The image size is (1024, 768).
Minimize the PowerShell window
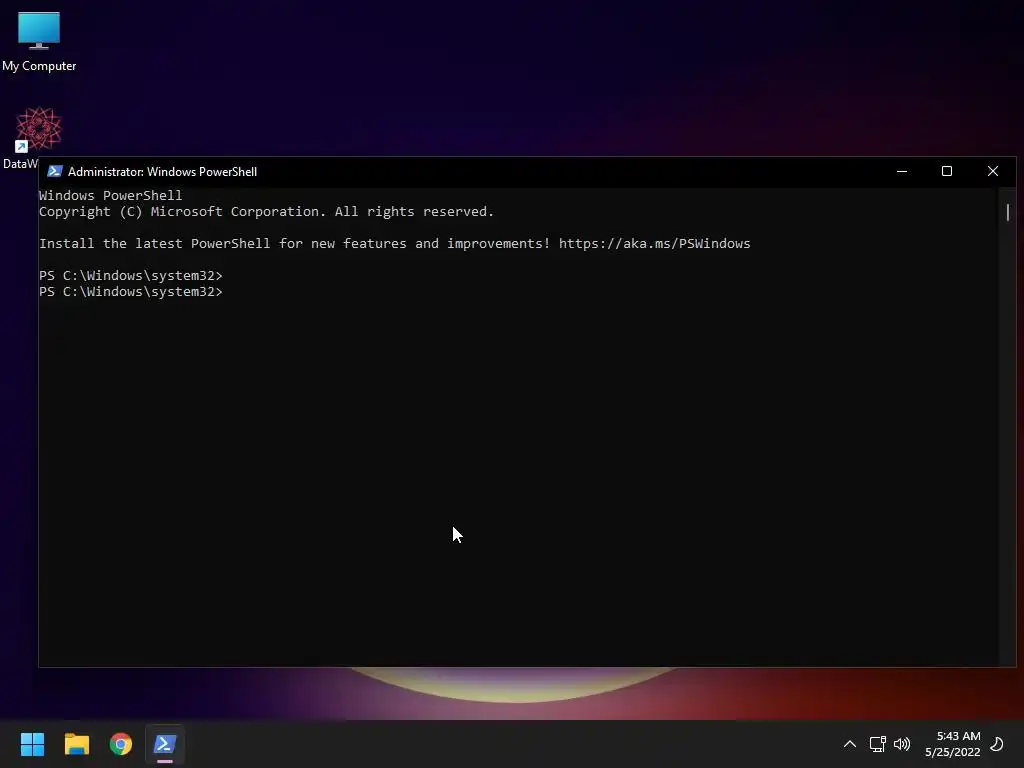[902, 172]
